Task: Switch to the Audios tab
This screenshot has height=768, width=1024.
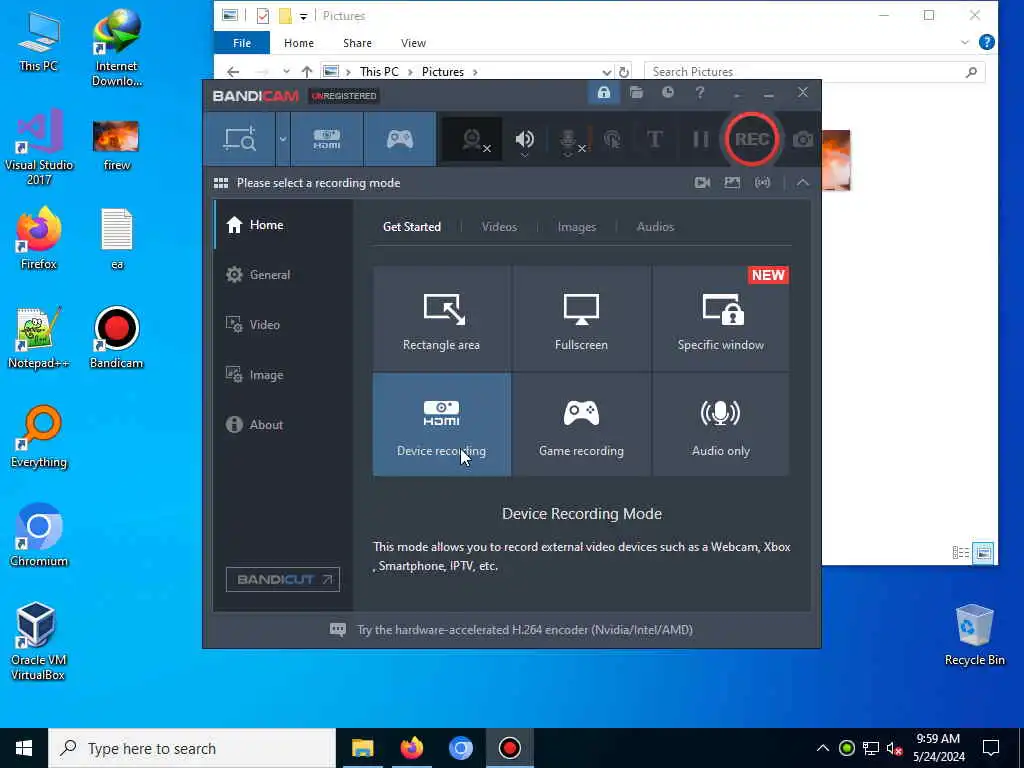Action: 655,227
